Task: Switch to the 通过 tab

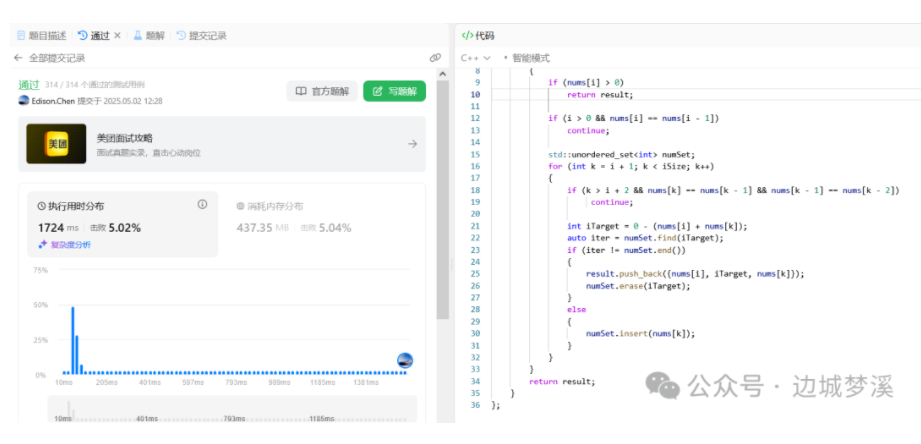Action: (x=94, y=35)
